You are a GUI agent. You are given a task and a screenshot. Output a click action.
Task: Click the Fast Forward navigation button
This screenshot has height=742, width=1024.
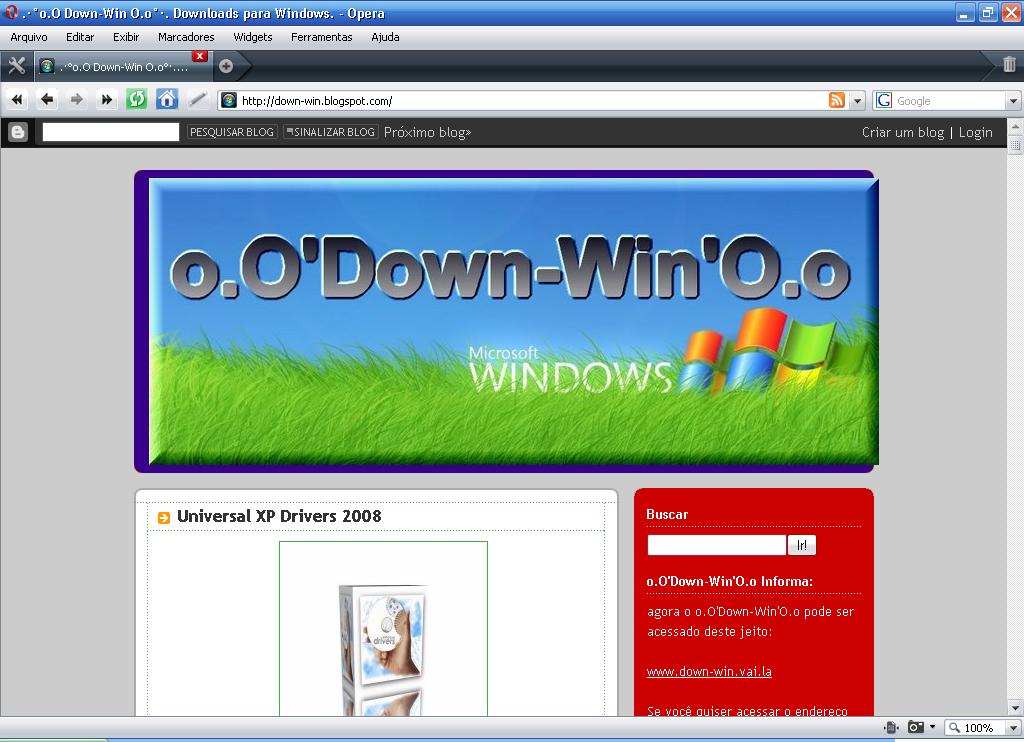106,100
